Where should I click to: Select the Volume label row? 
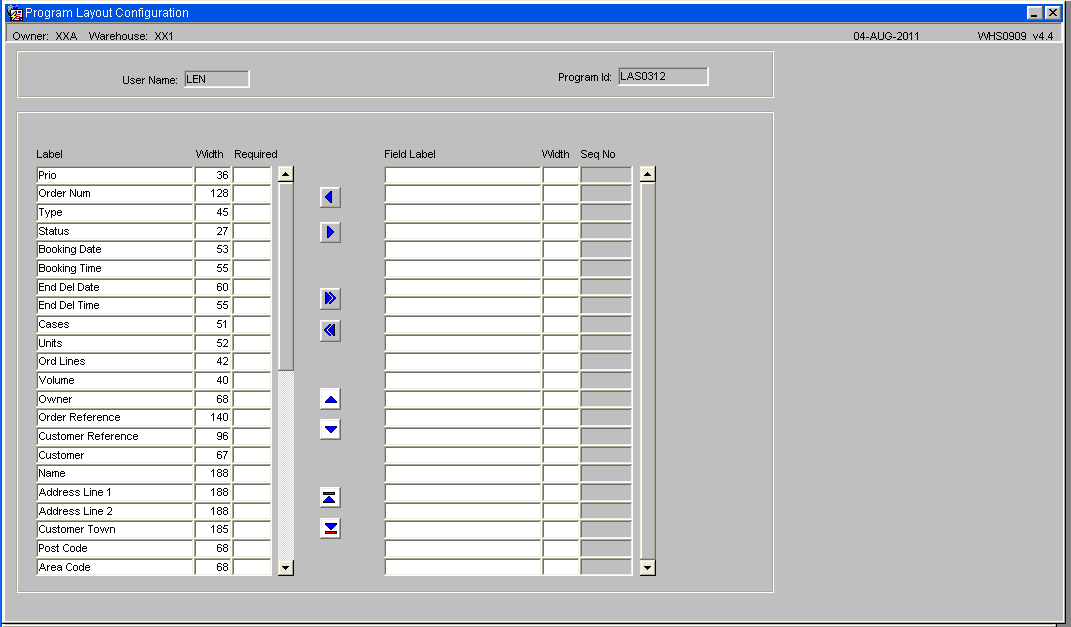click(115, 380)
